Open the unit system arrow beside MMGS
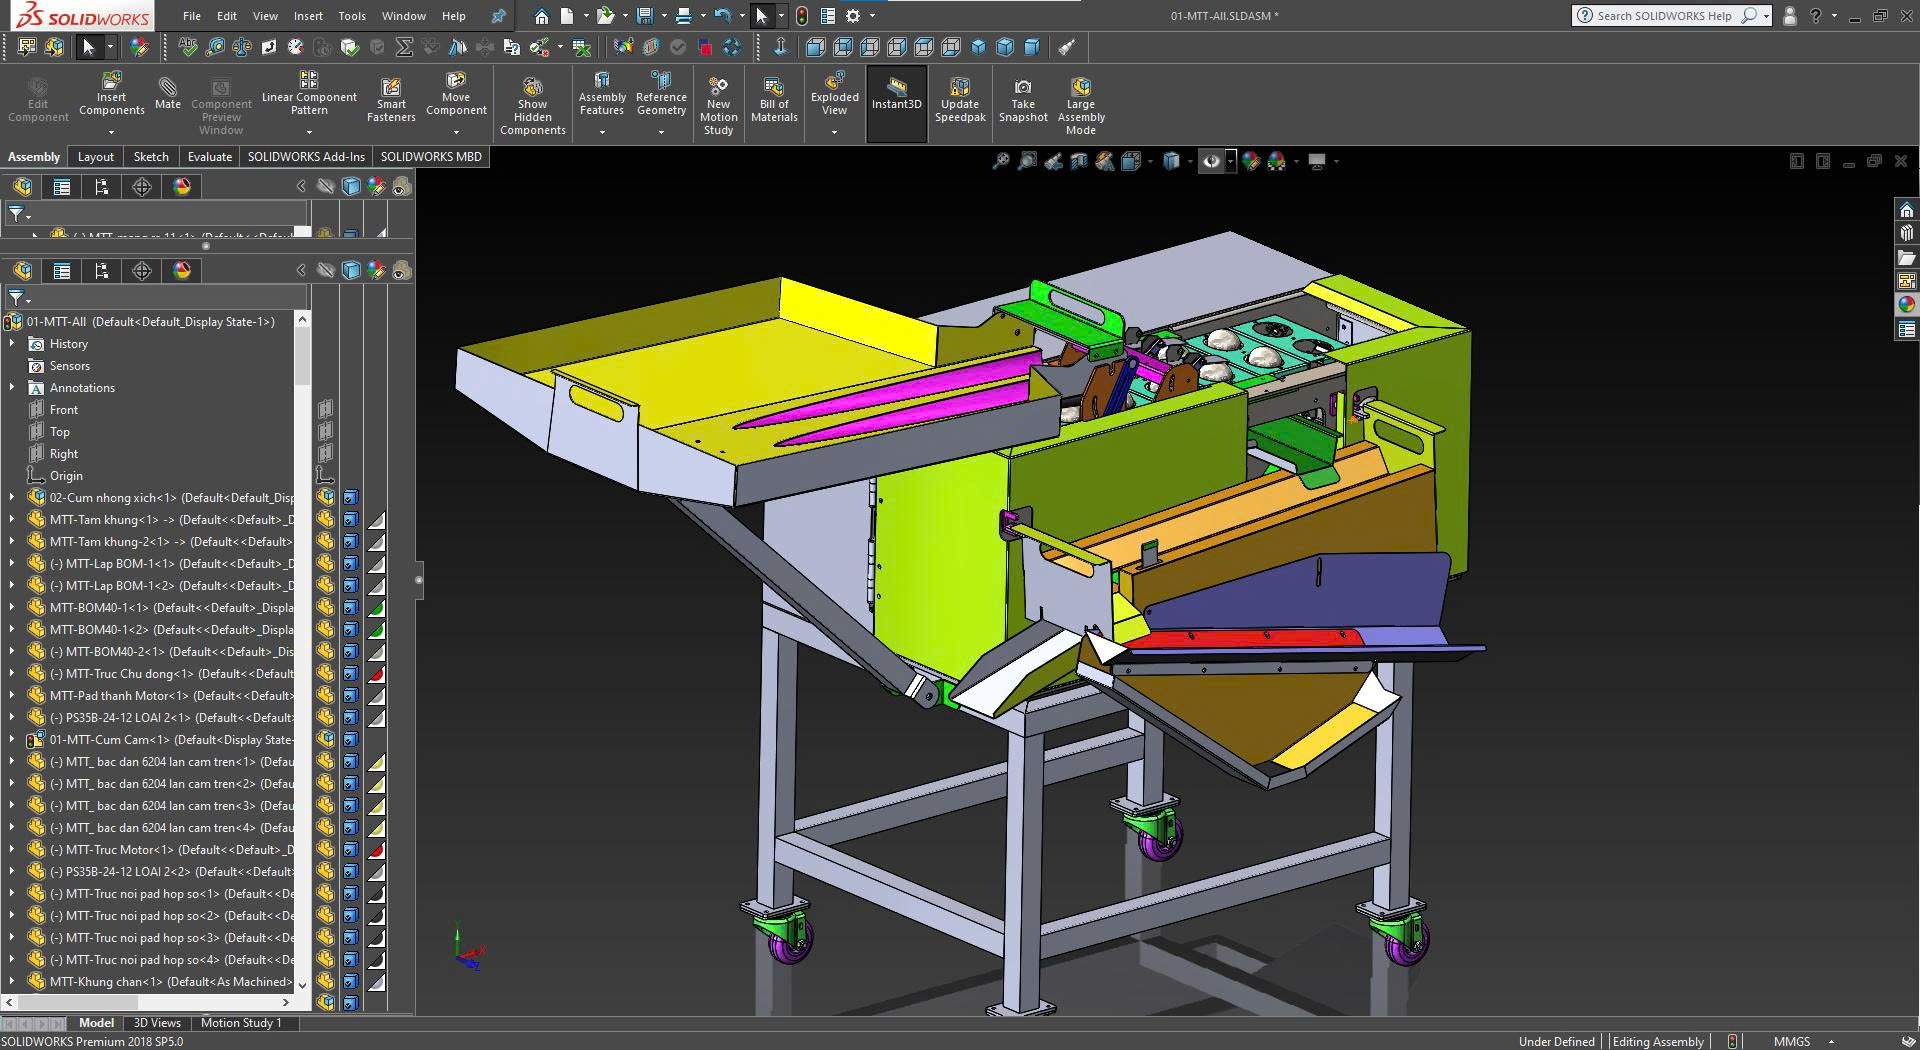 click(x=1831, y=1041)
